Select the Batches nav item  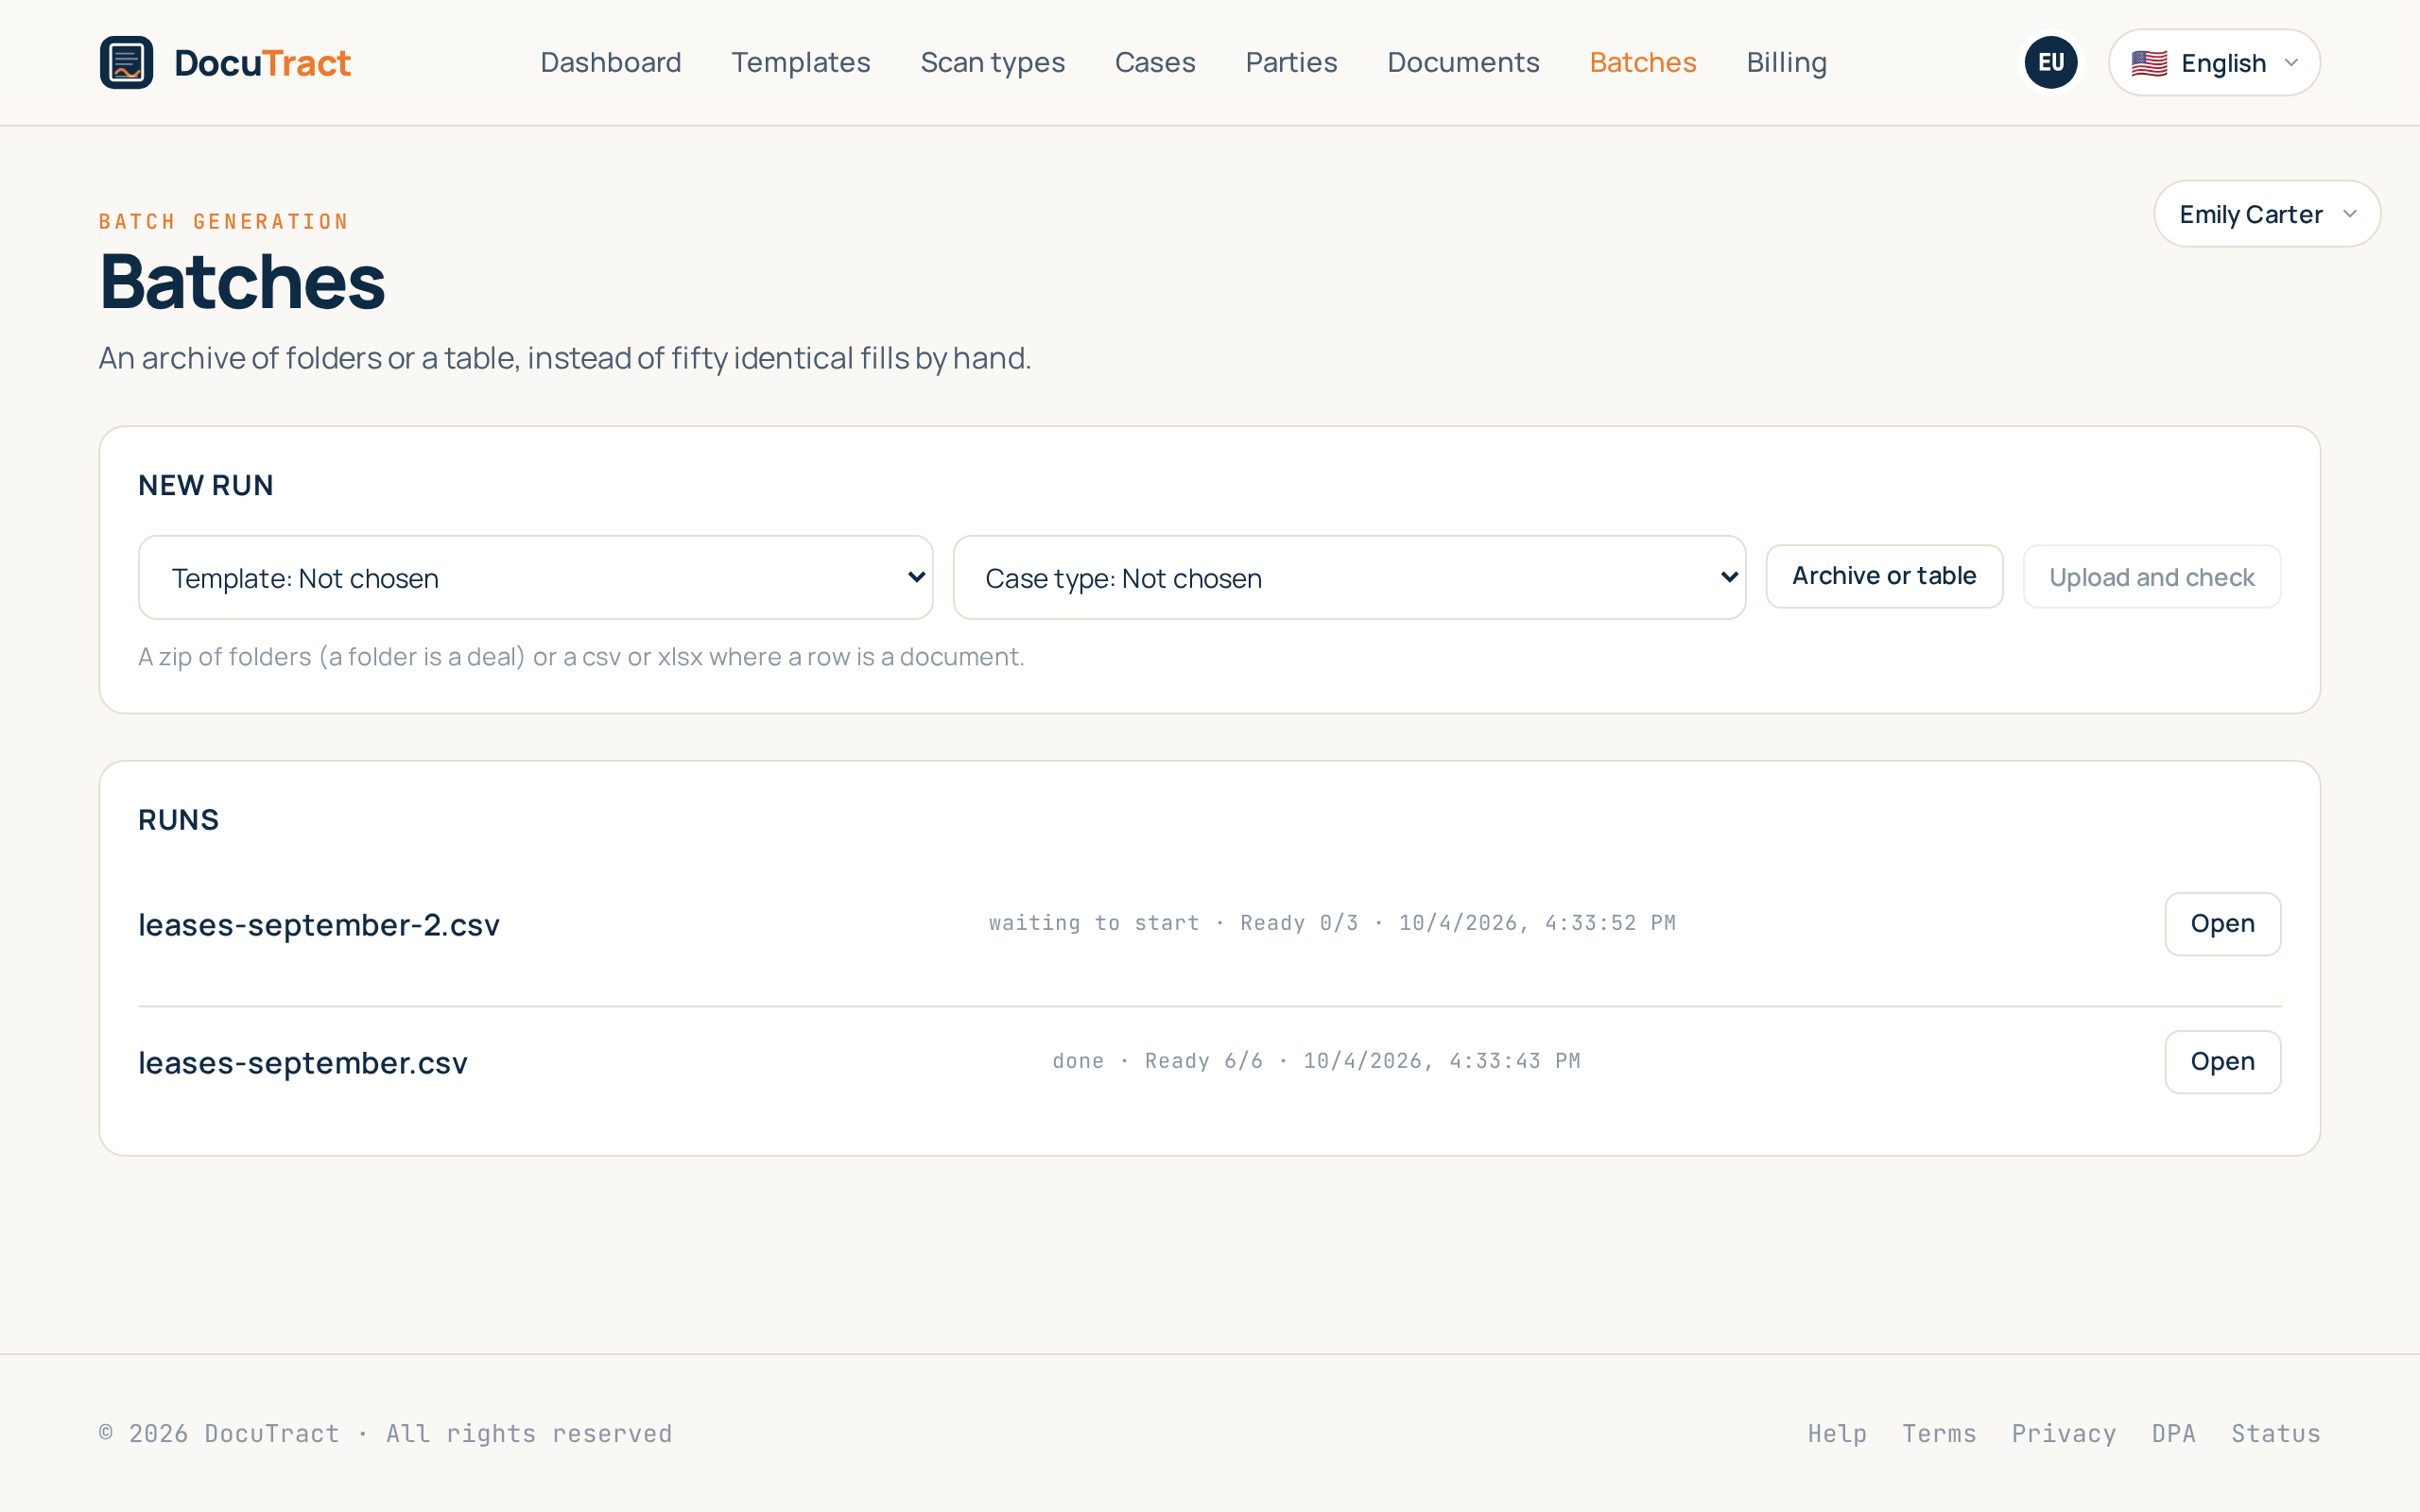1643,62
